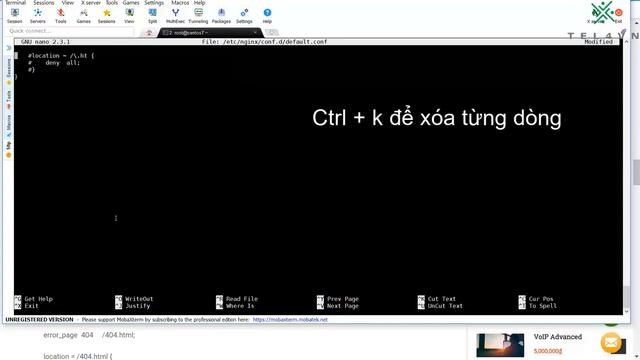Open the Session toolbar icon
The width and height of the screenshot is (640, 360).
tap(15, 16)
